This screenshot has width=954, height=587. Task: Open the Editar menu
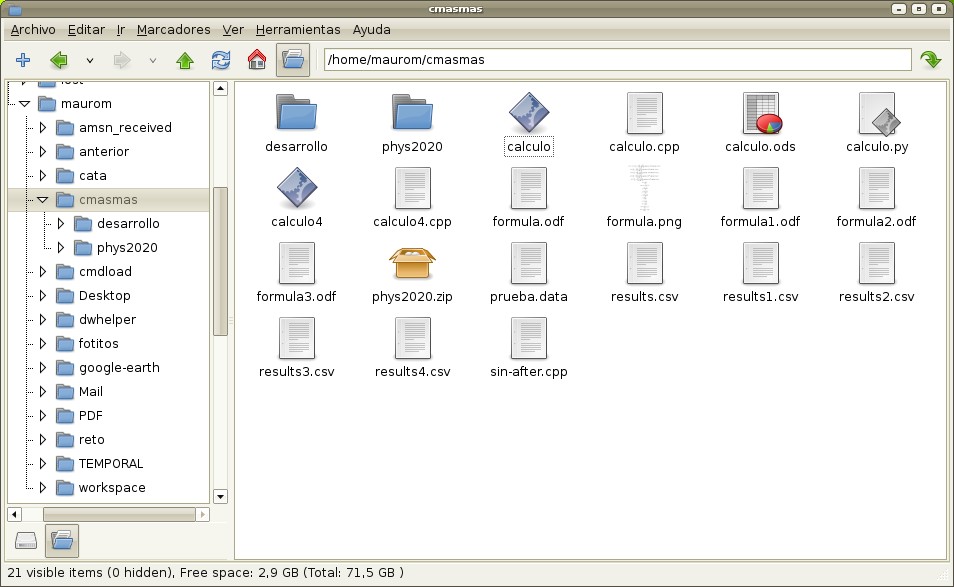pyautogui.click(x=86, y=29)
